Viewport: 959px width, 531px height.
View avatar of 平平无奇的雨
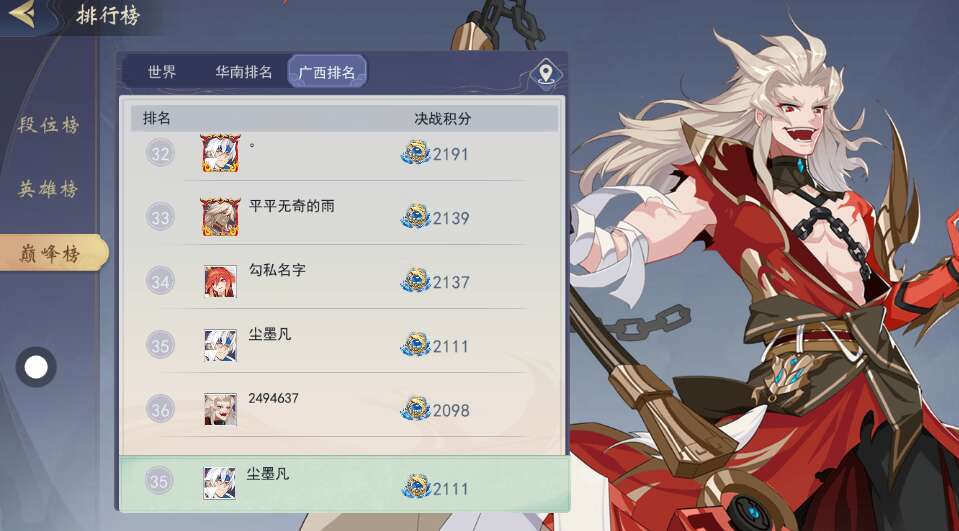click(x=220, y=217)
